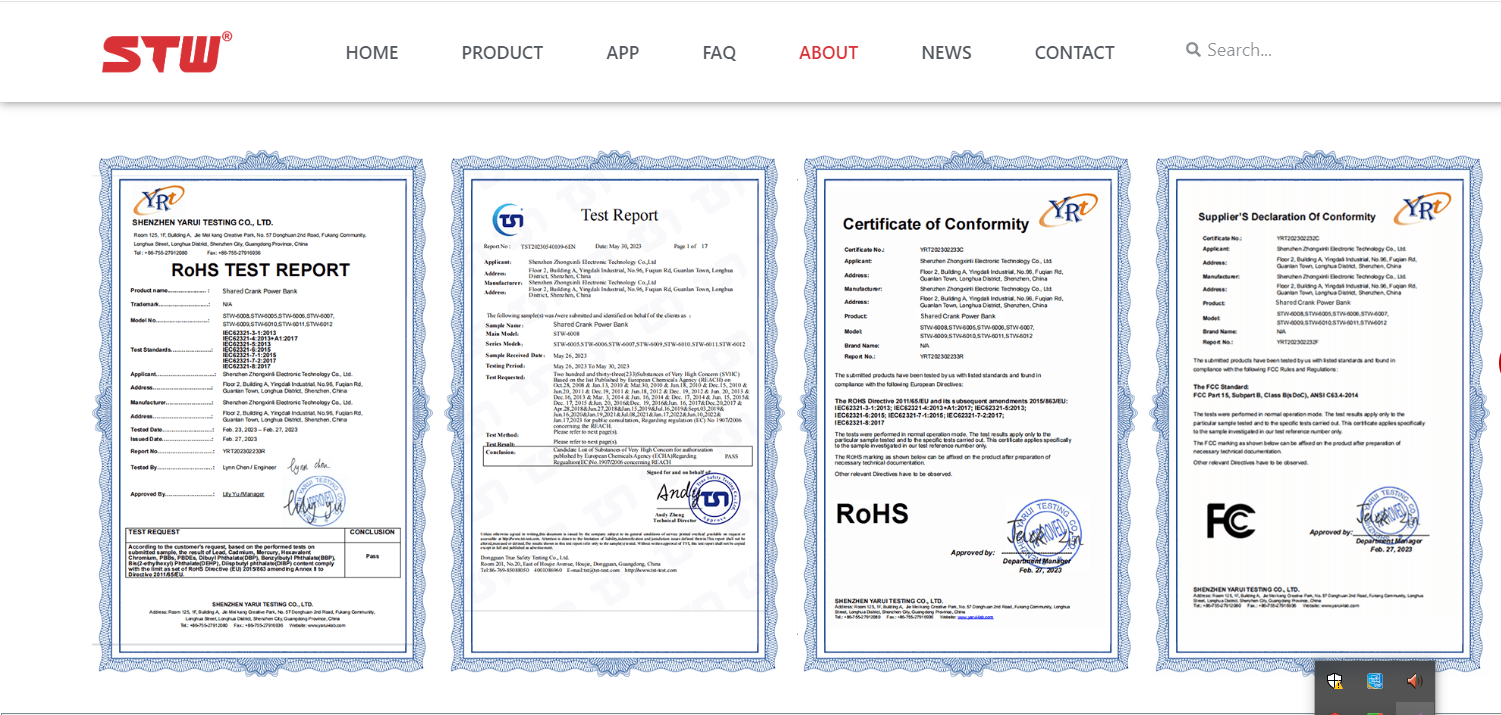Navigate to the CONTACT page
The height and width of the screenshot is (715, 1501).
pos(1074,53)
